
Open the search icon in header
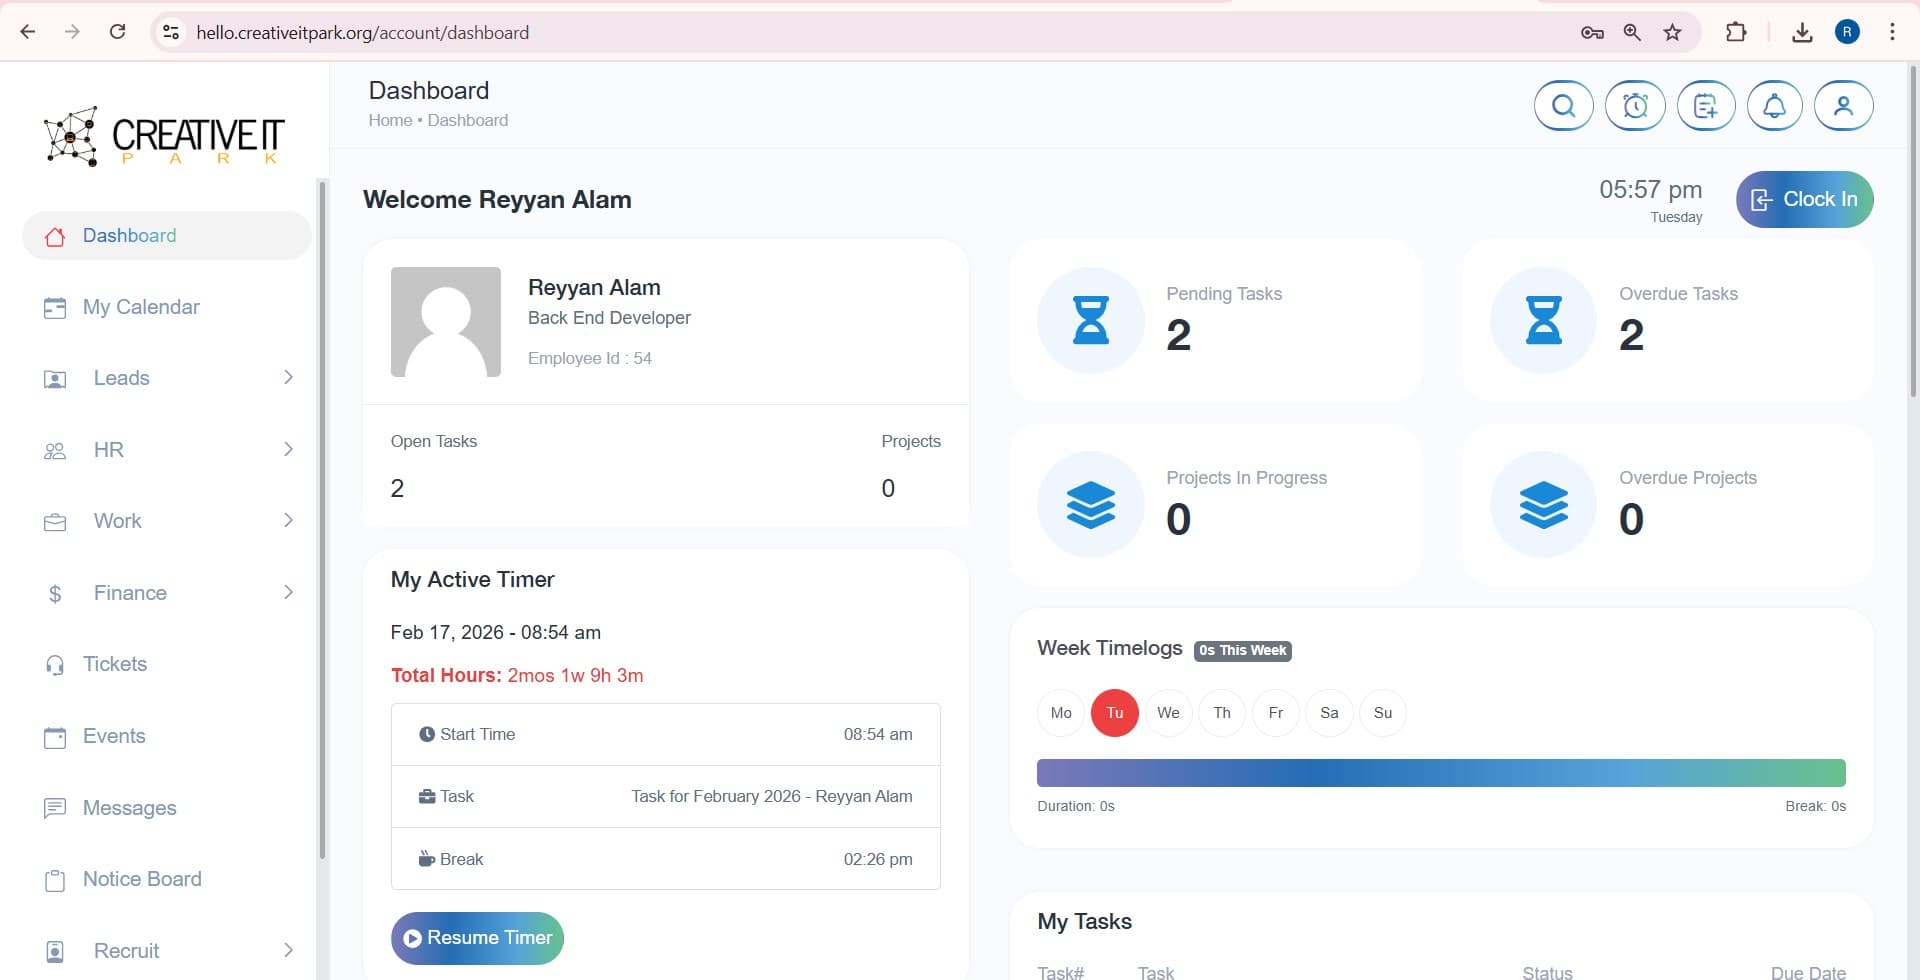click(x=1563, y=106)
